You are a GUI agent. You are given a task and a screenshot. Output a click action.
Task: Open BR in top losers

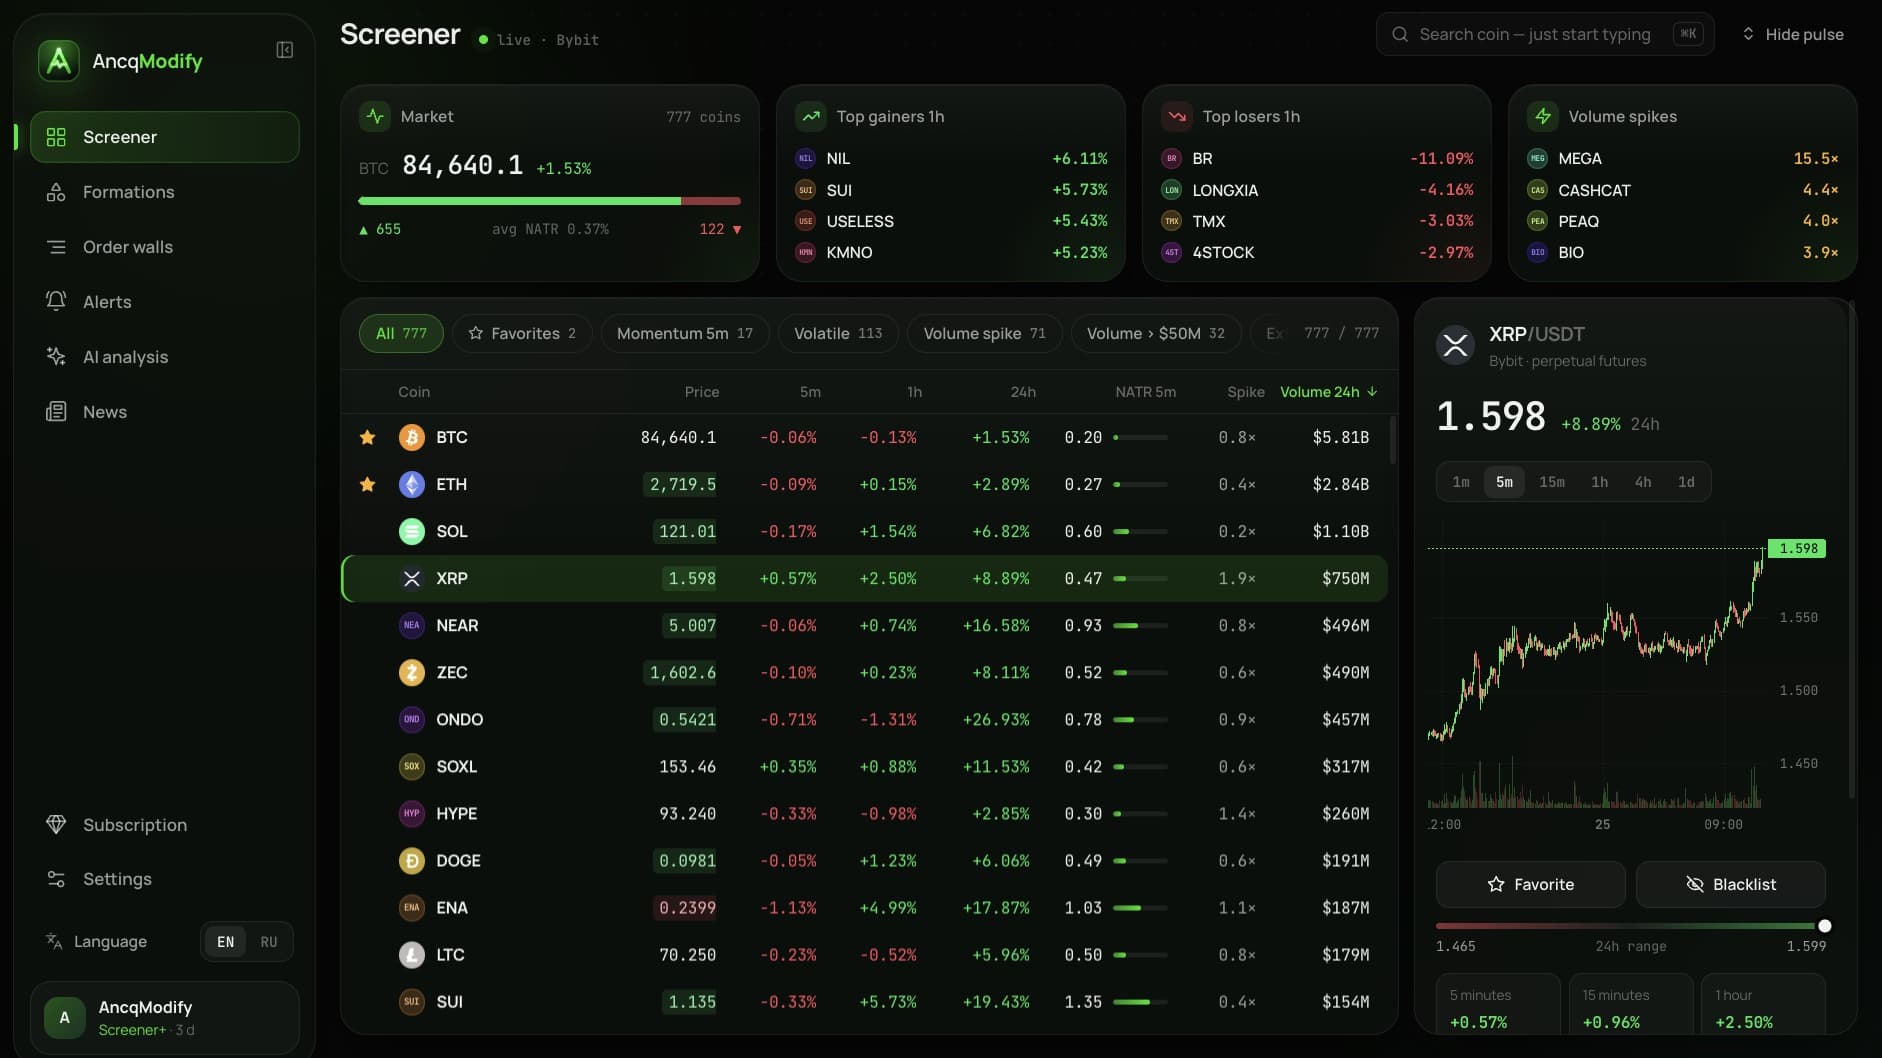click(x=1317, y=158)
